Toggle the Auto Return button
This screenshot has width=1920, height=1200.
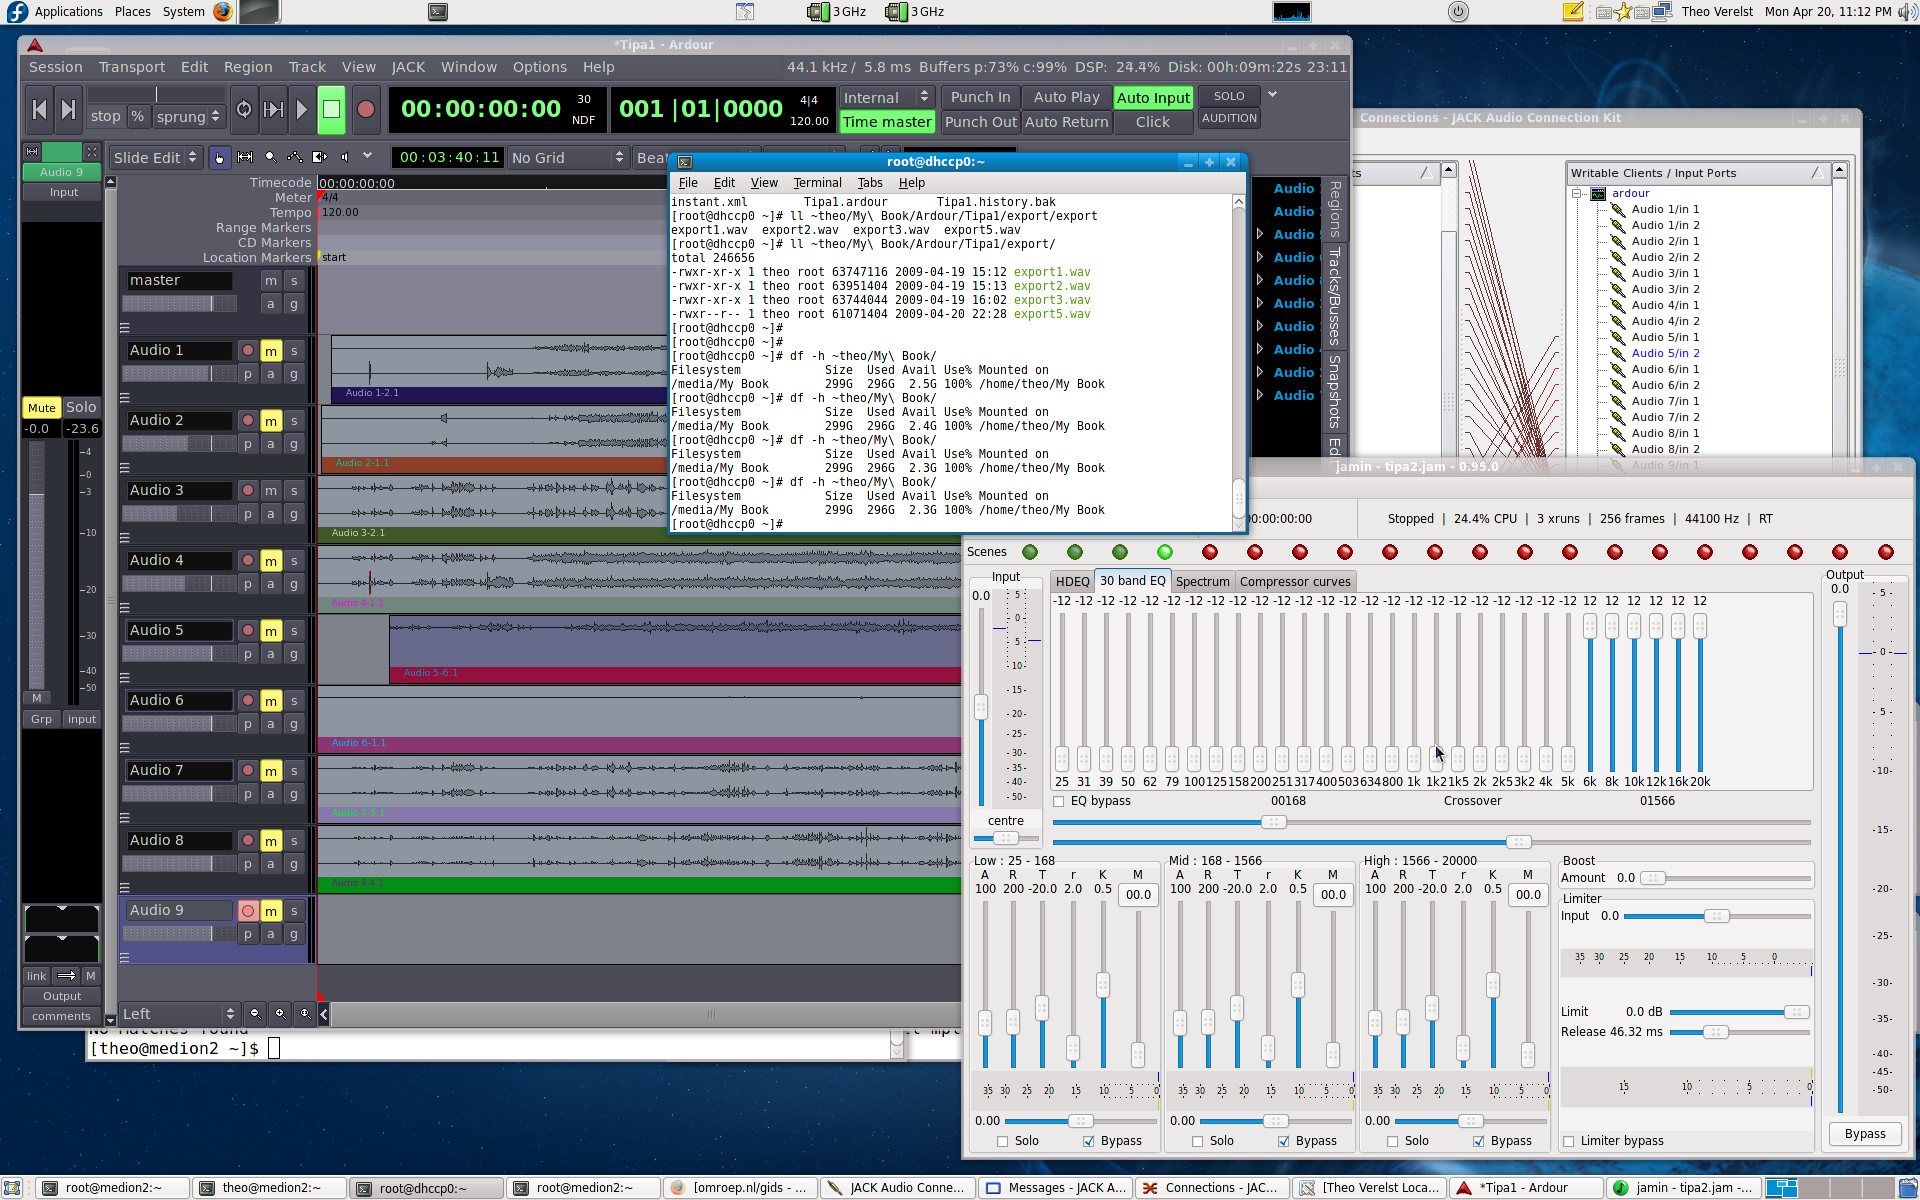pos(1066,122)
